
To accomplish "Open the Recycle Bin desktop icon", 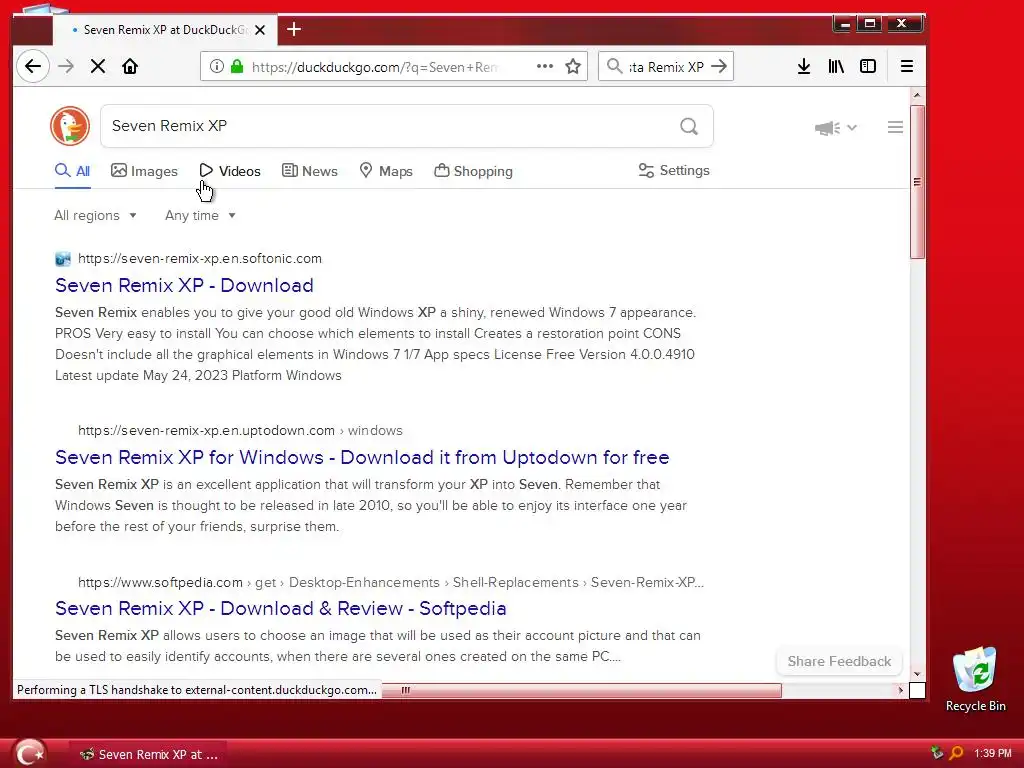I will pos(975,679).
